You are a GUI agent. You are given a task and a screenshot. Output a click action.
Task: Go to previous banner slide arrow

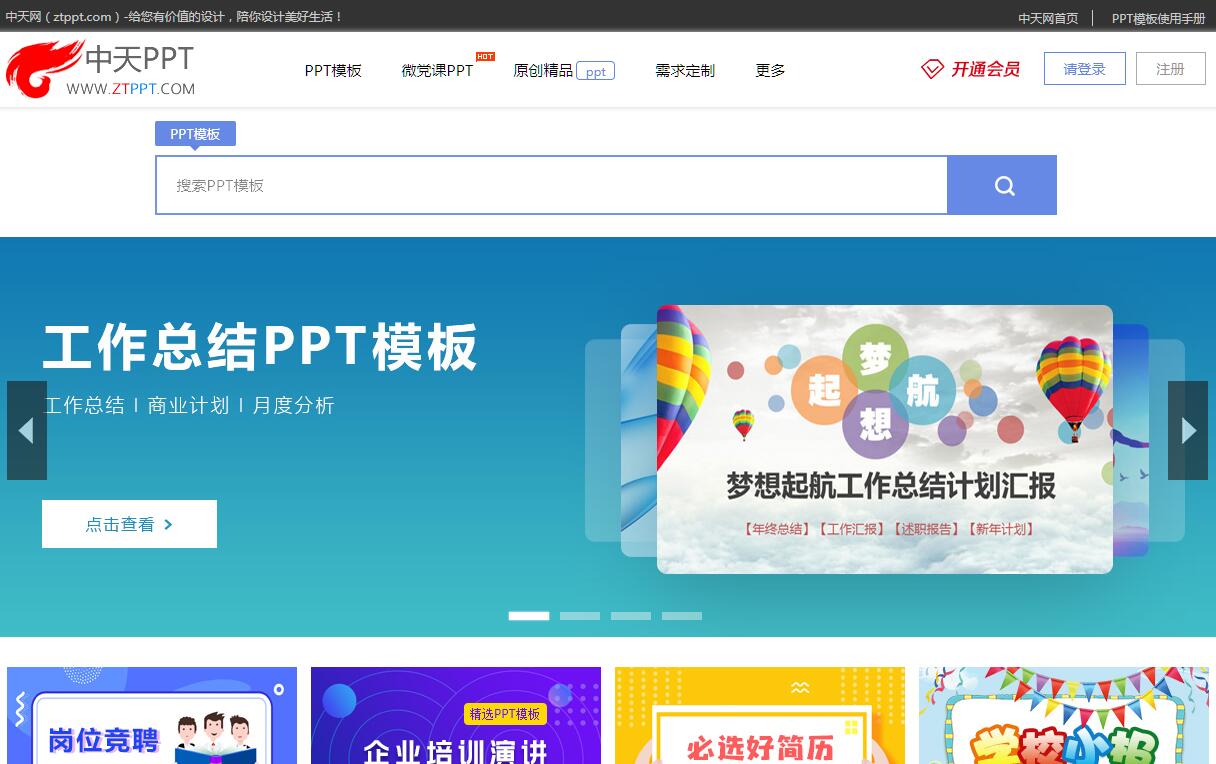coord(27,430)
